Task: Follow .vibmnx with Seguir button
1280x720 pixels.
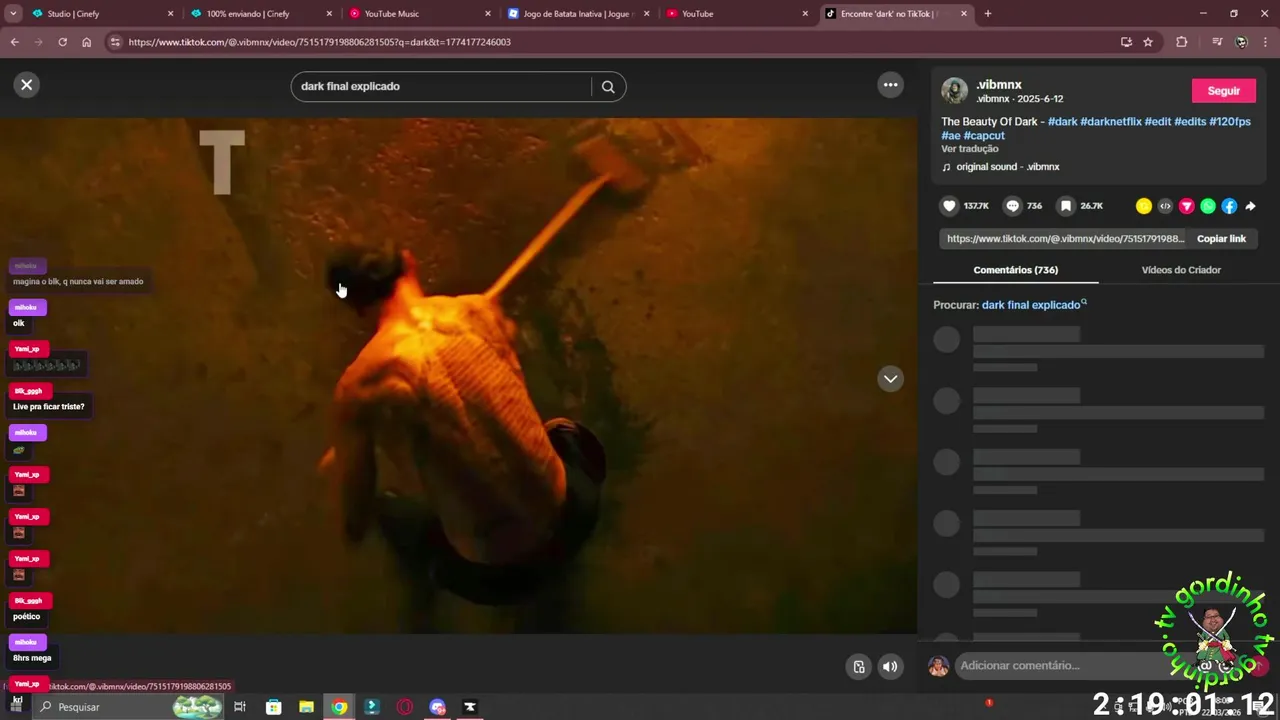Action: click(x=1223, y=90)
